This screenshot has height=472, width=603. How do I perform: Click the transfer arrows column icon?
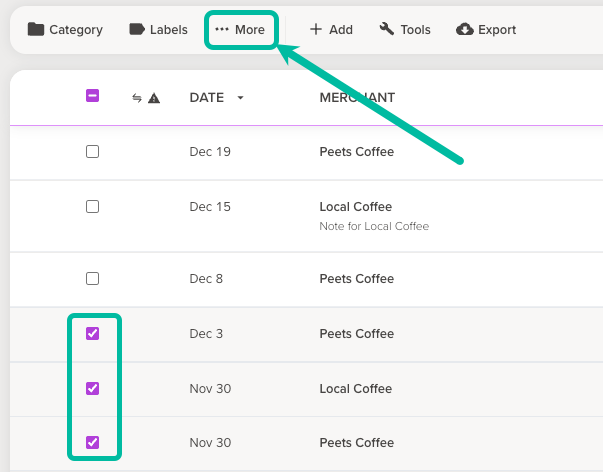click(x=137, y=98)
